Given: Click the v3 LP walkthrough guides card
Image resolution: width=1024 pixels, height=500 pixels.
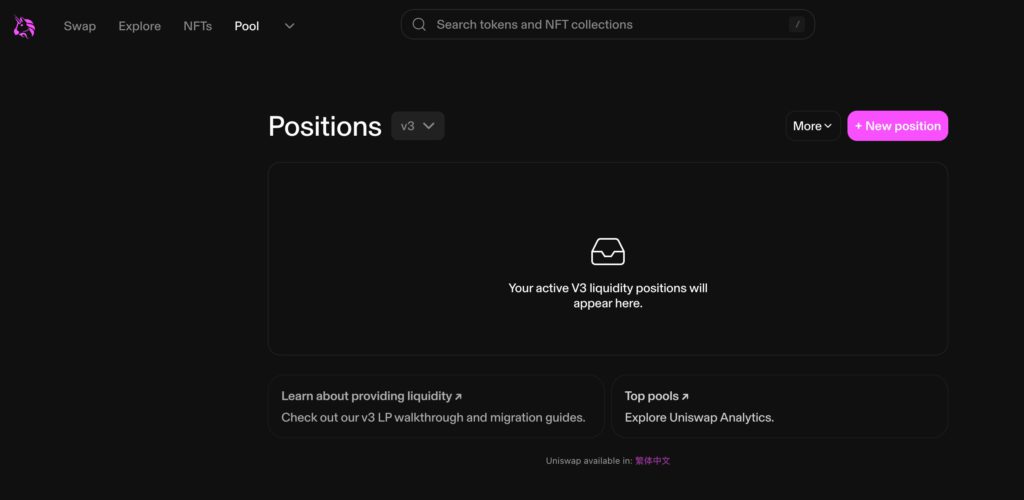Looking at the screenshot, I should [x=436, y=406].
